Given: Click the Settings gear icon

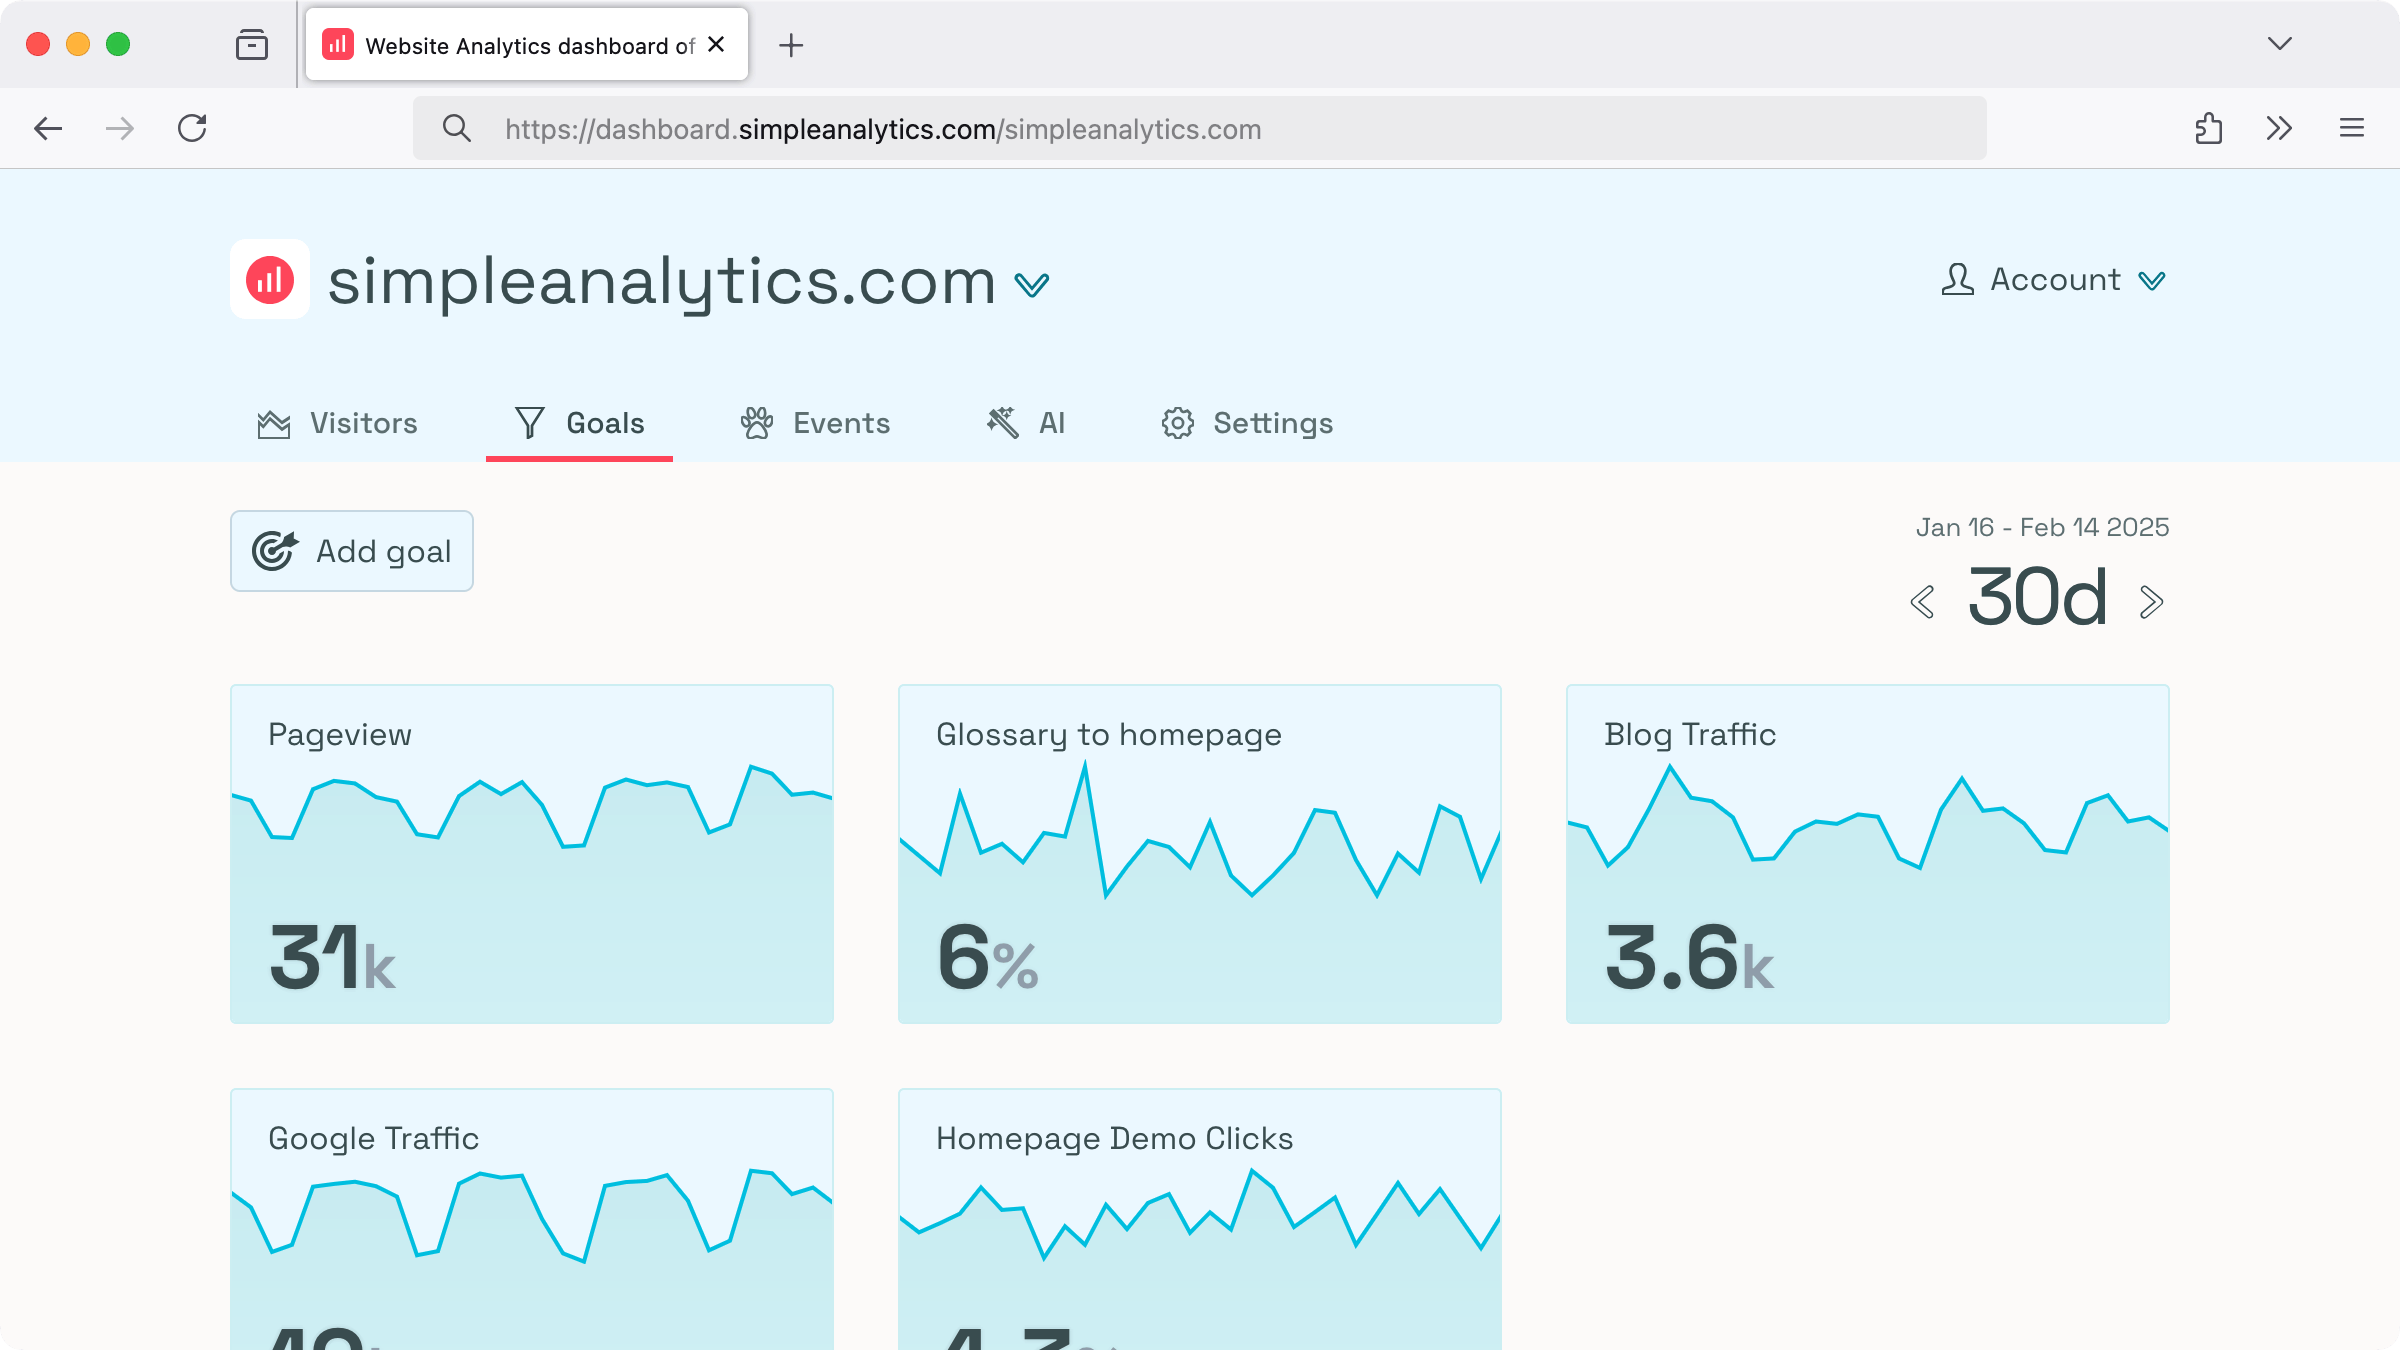Looking at the screenshot, I should point(1178,423).
